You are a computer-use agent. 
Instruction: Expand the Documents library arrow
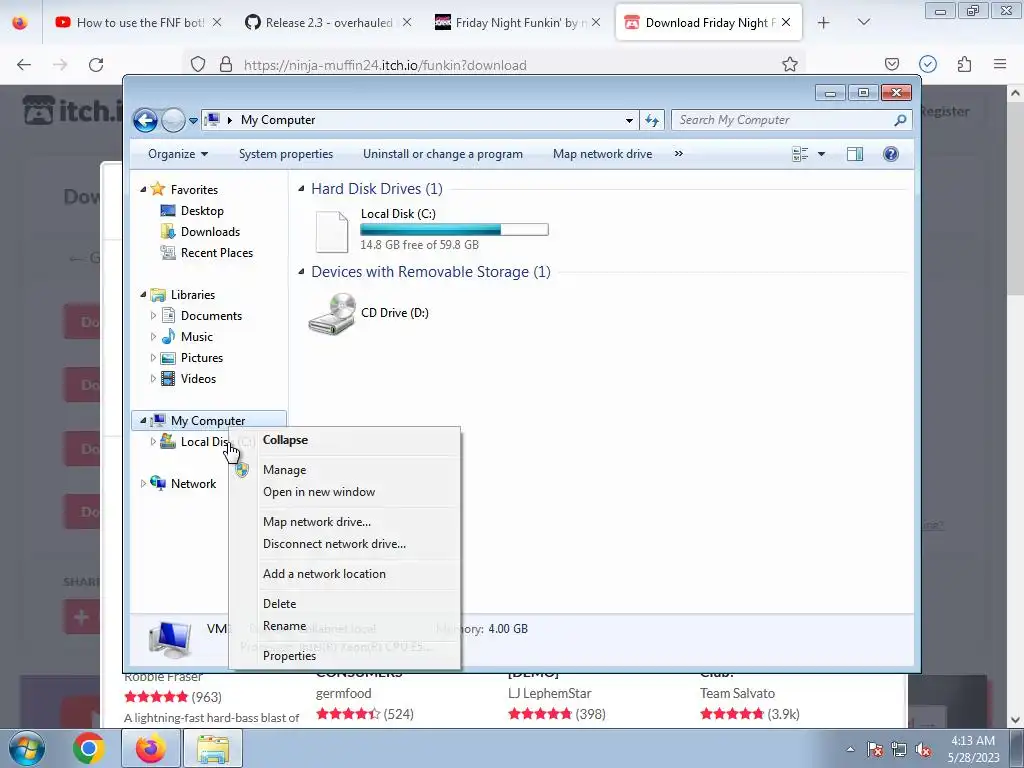point(153,315)
